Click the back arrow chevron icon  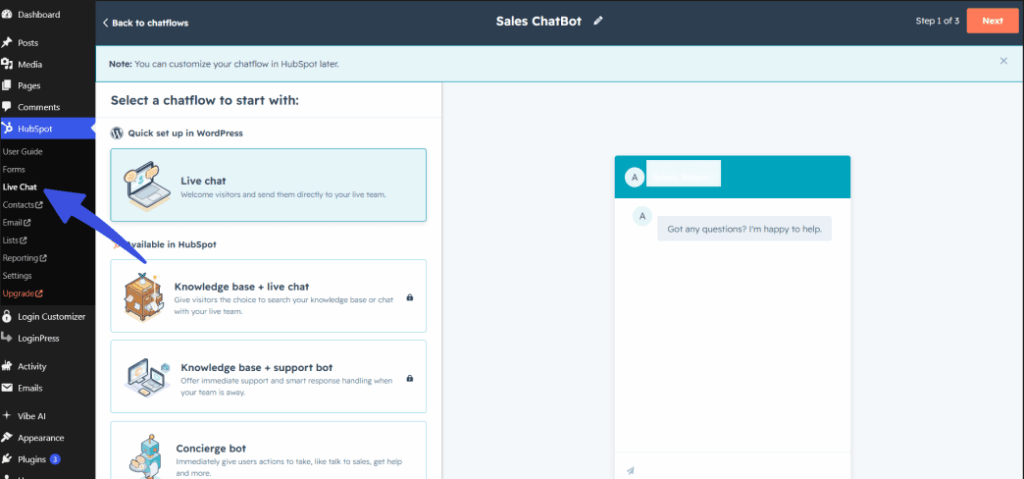105,23
